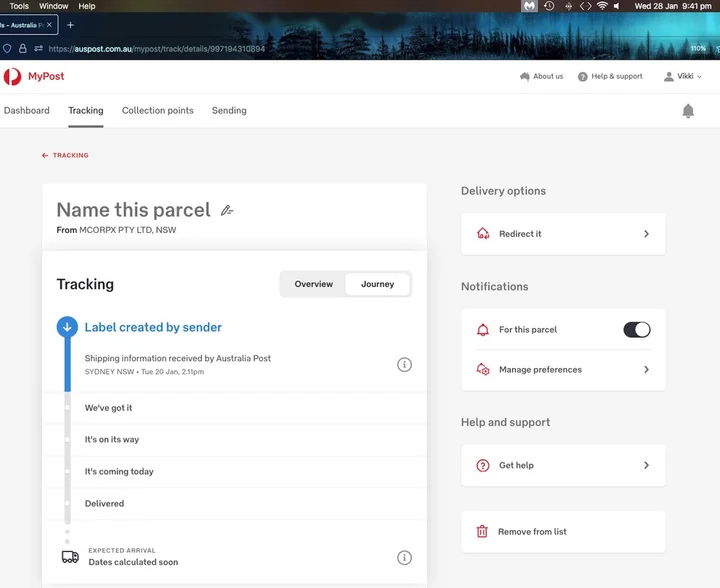The height and width of the screenshot is (588, 720).
Task: Select the Journey view
Action: tap(377, 284)
